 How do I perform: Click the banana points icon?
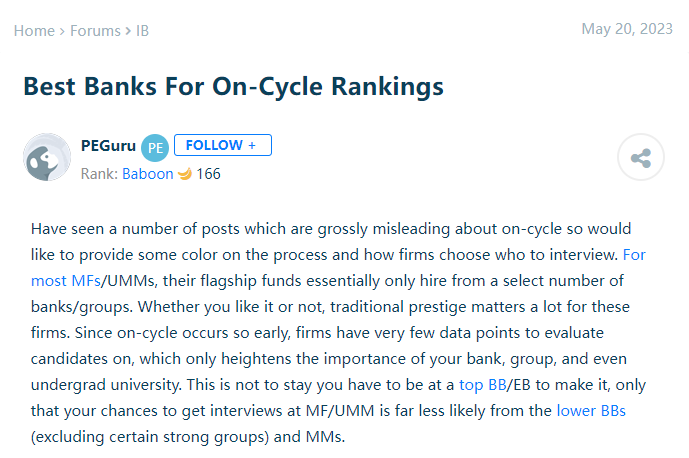(185, 174)
